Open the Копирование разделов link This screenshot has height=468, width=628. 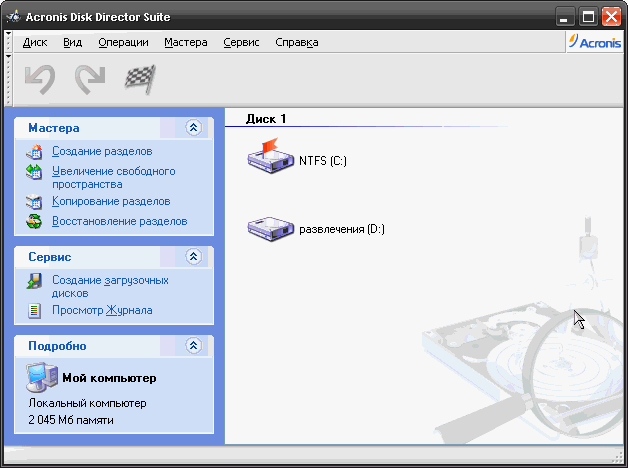111,201
